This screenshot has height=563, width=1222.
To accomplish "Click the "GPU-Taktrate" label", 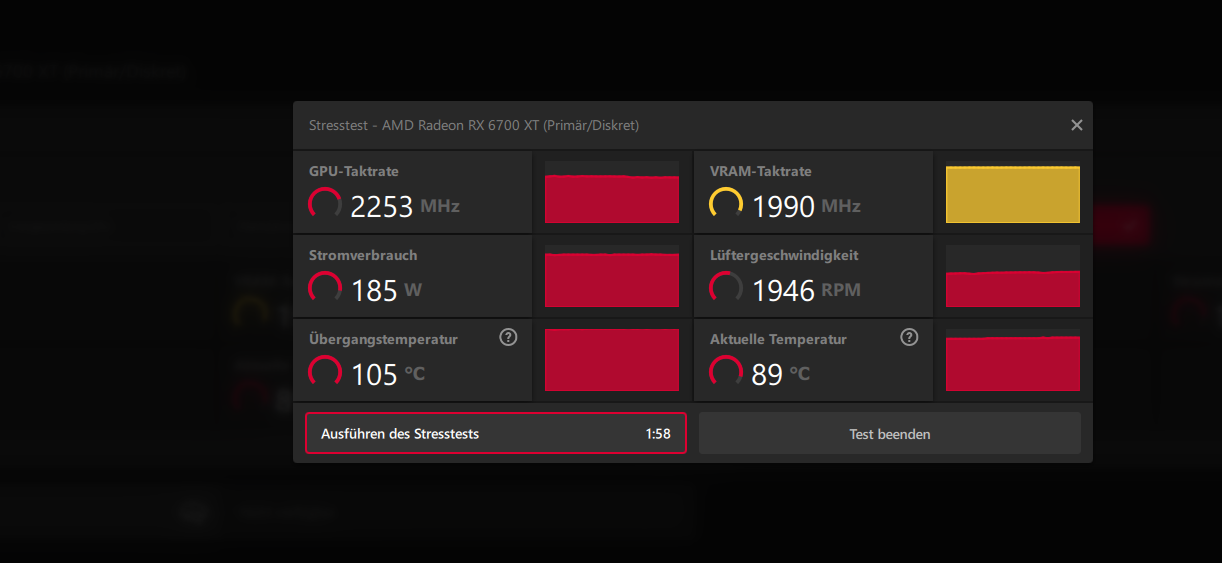I will (354, 171).
